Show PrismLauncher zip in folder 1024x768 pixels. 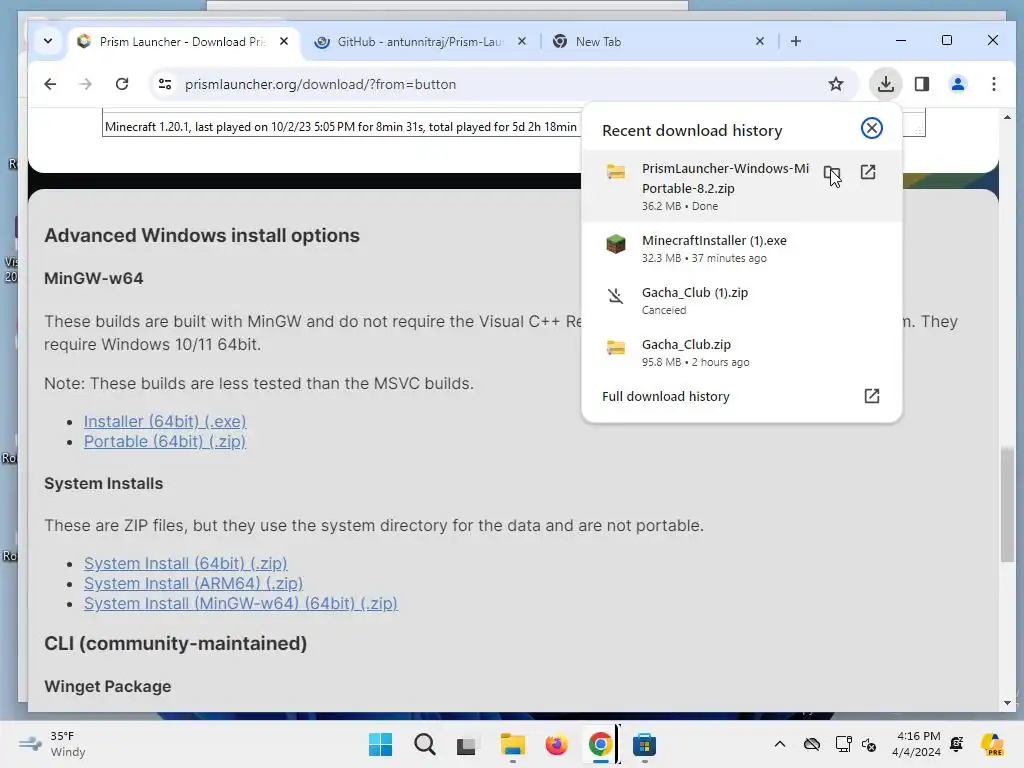831,173
